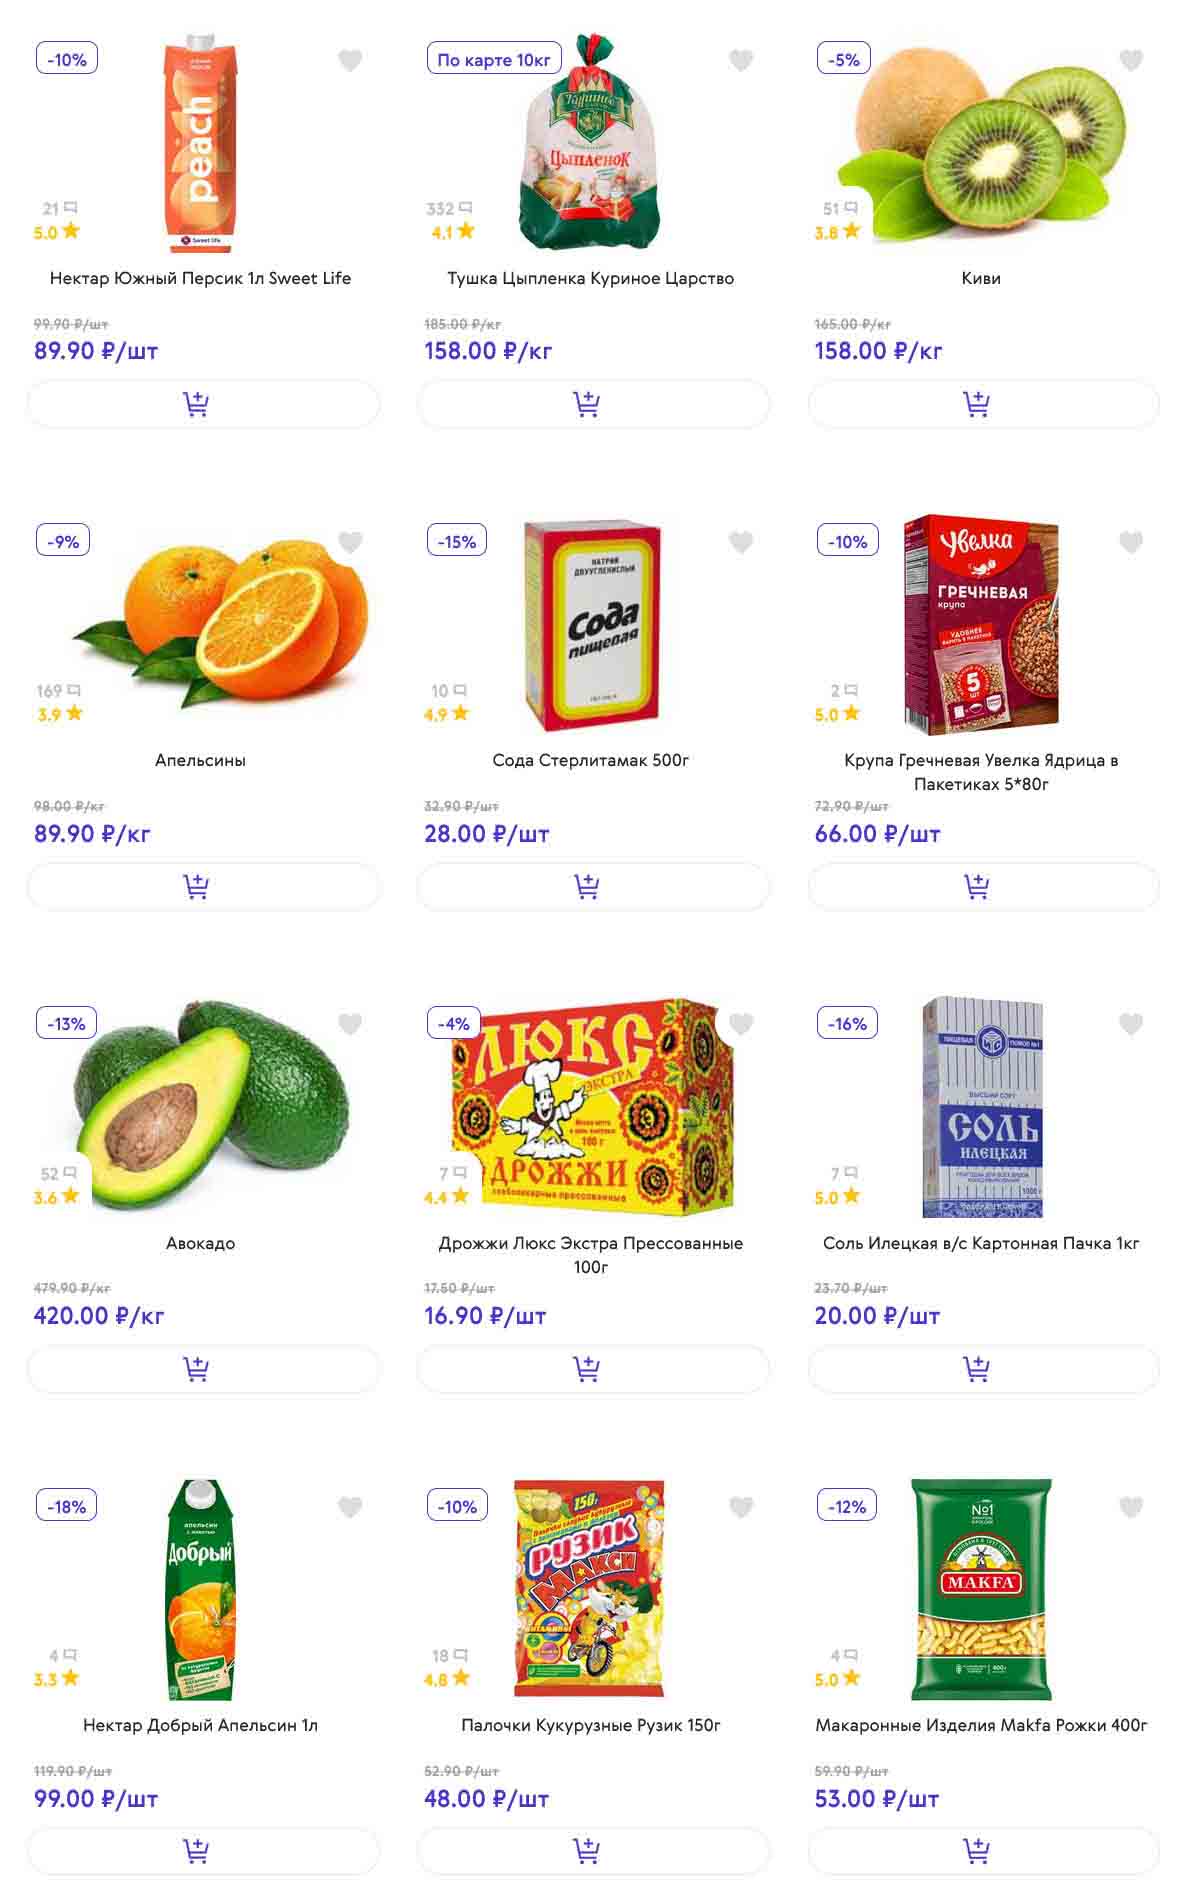Mark Дрожжи Люкс Экстра as favorite
1197x1898 pixels.
(741, 1024)
